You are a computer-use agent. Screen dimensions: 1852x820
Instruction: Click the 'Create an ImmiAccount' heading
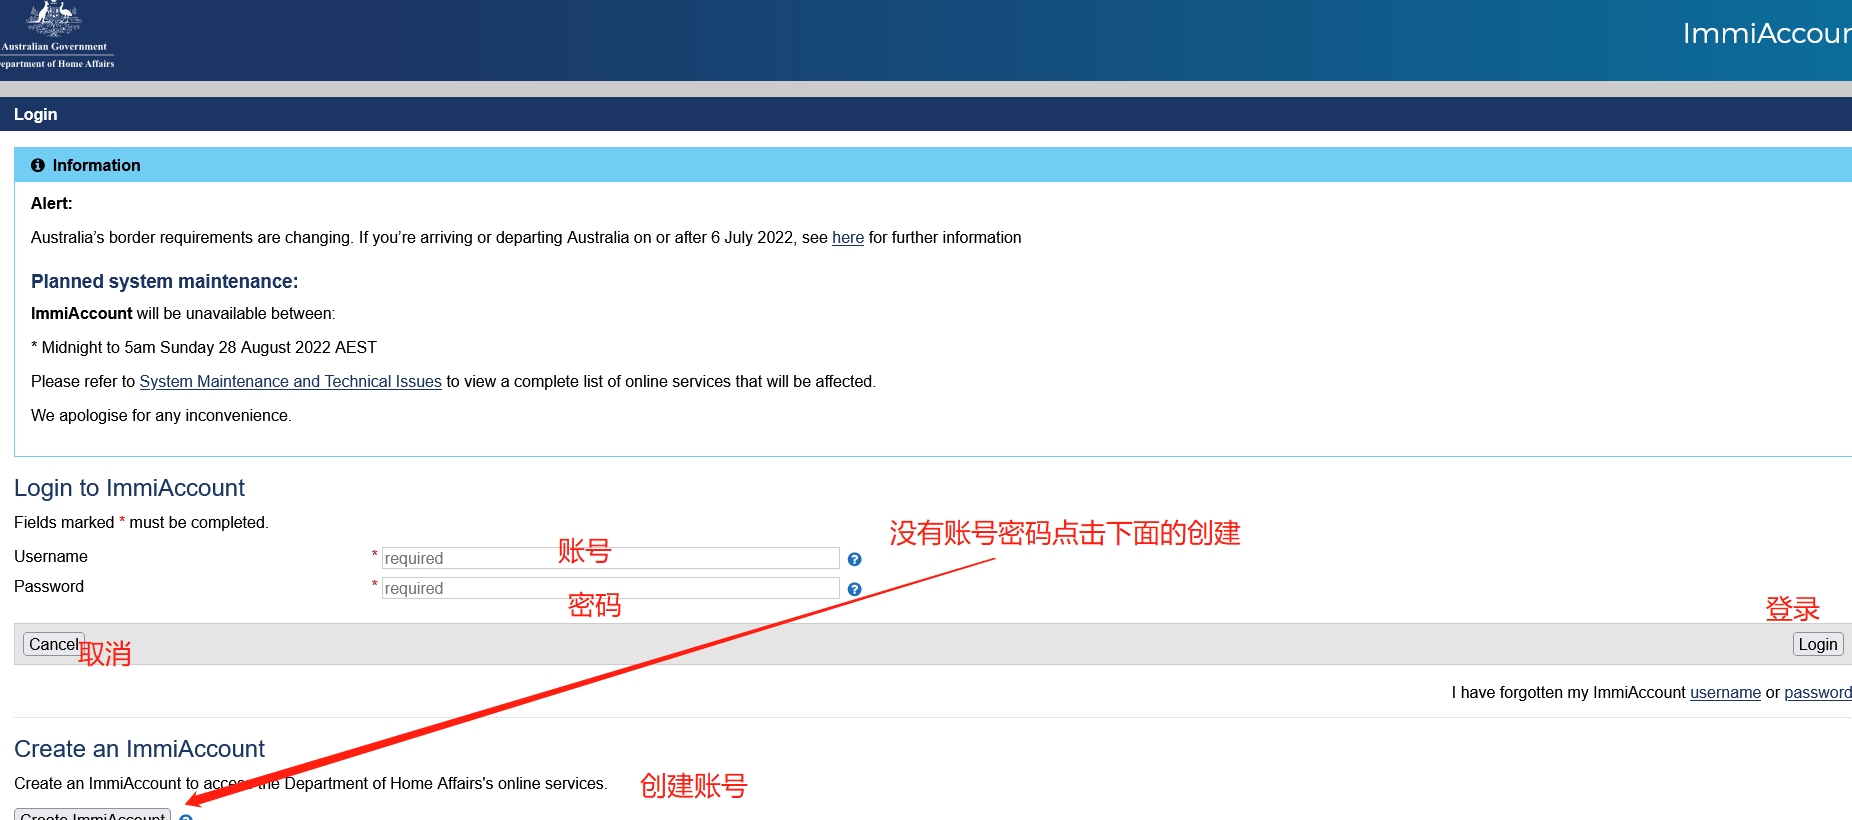click(139, 749)
